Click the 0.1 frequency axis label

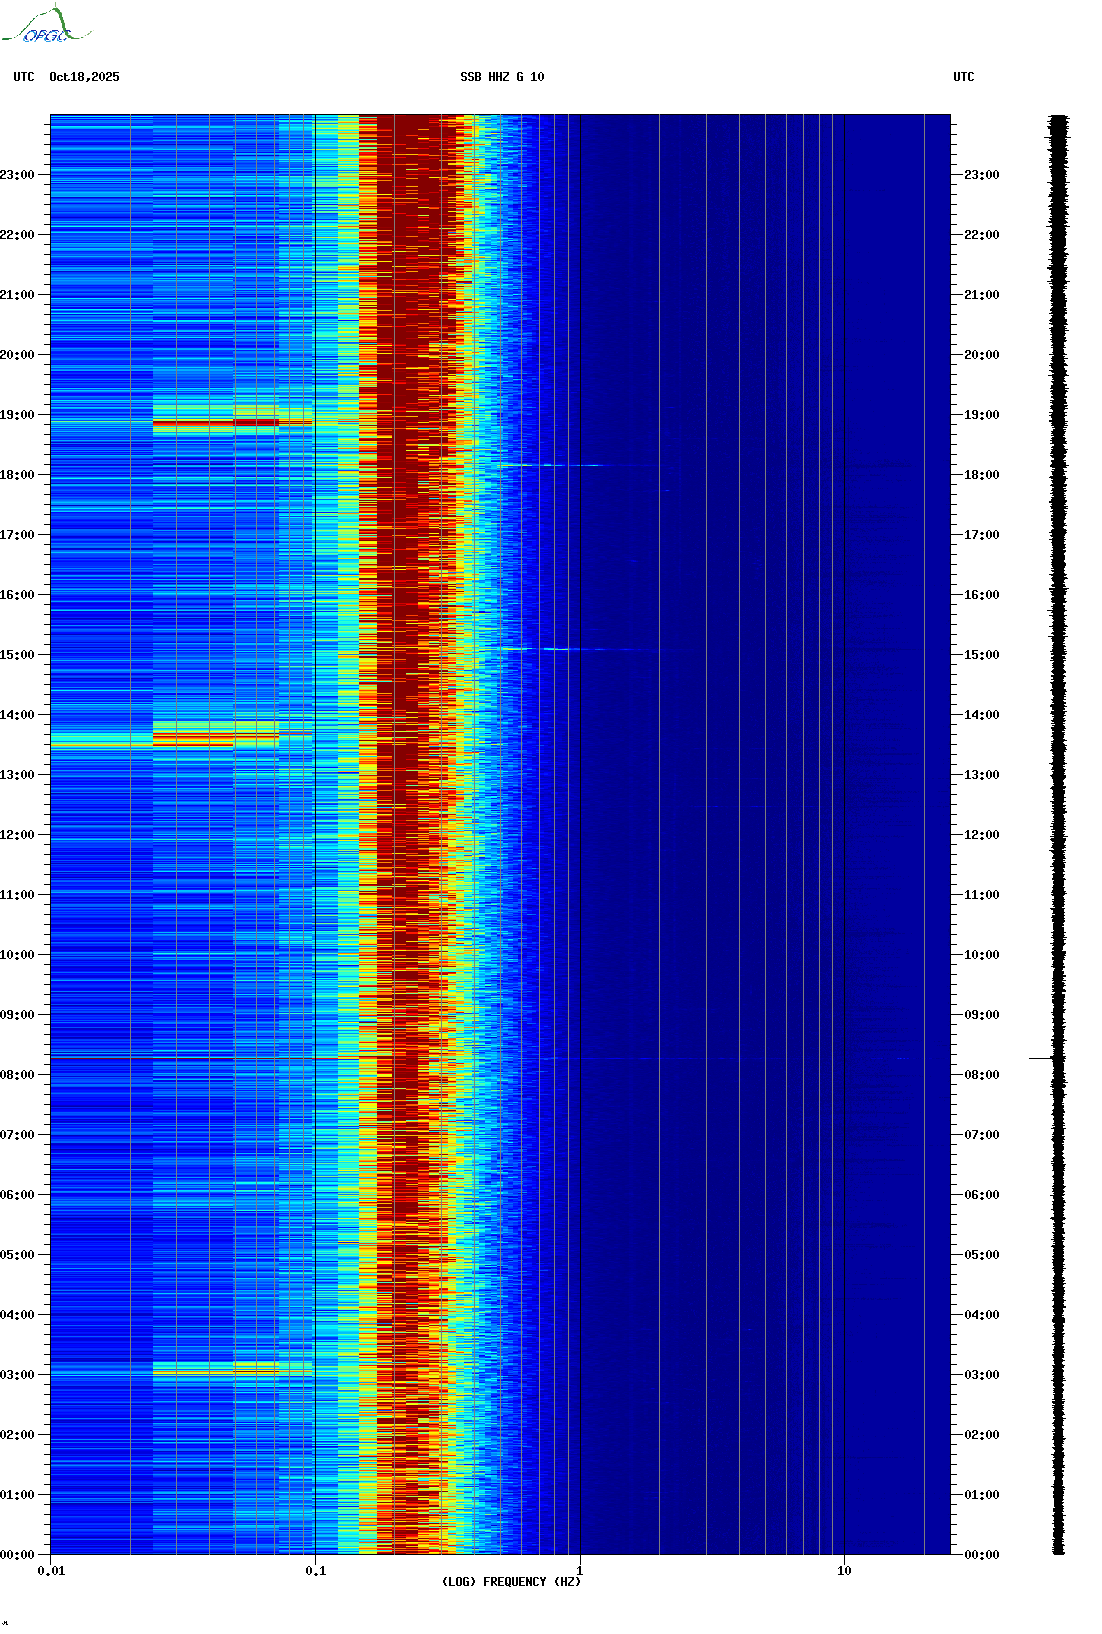click(x=315, y=1571)
